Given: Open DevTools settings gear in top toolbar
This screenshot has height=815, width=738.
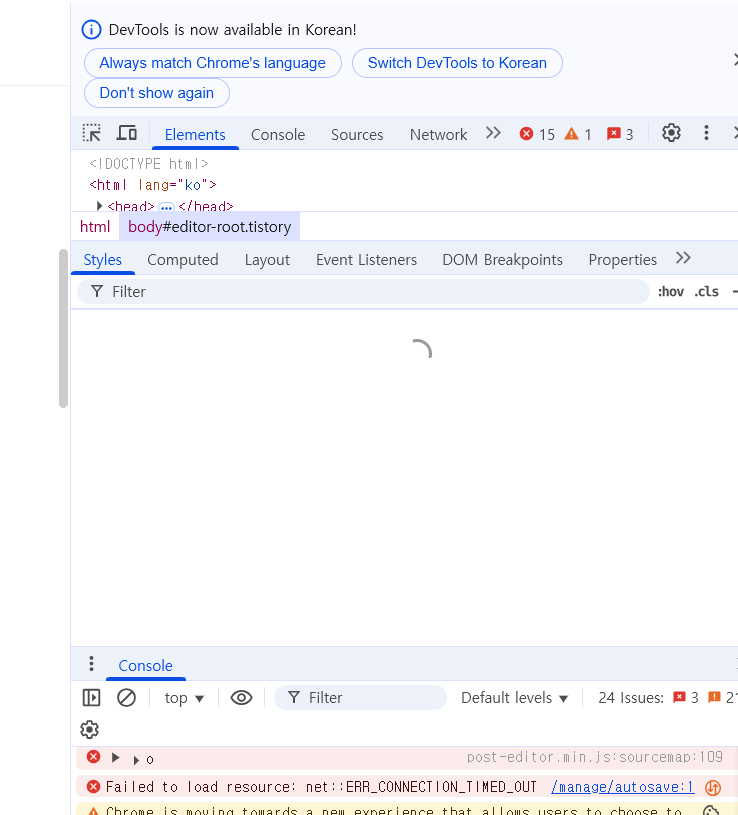Looking at the screenshot, I should click(671, 133).
